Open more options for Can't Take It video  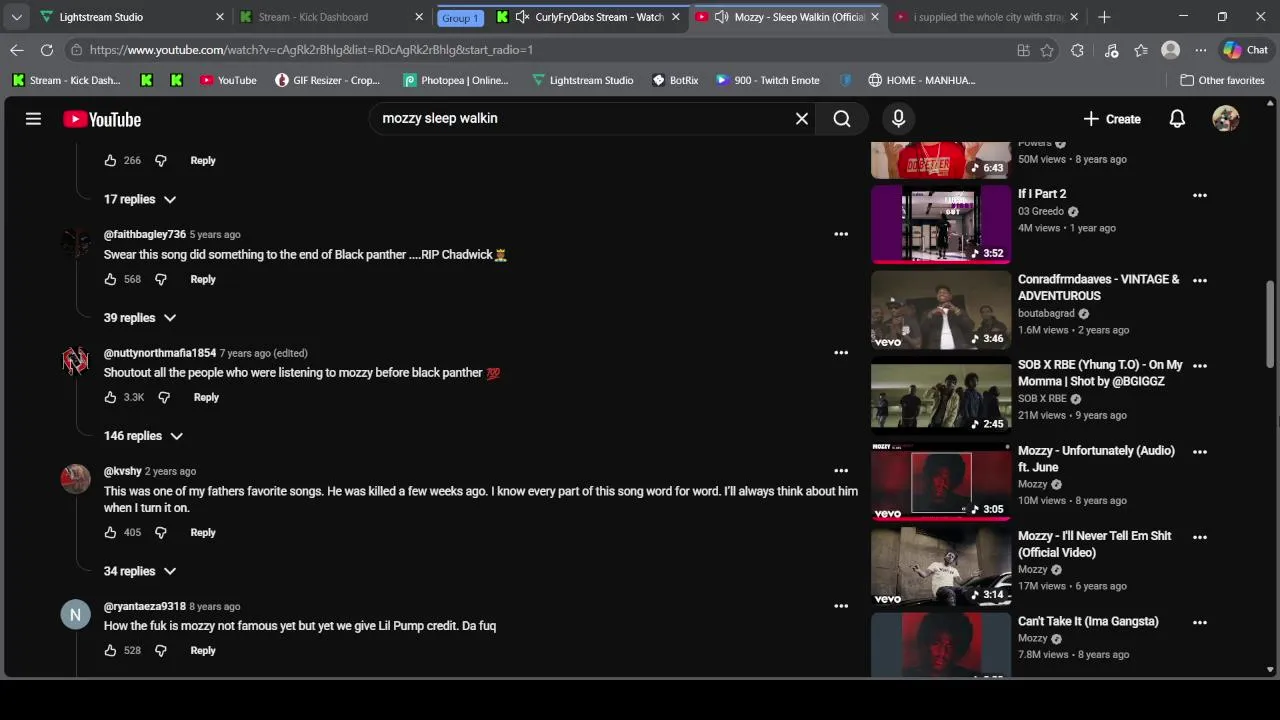[1200, 622]
